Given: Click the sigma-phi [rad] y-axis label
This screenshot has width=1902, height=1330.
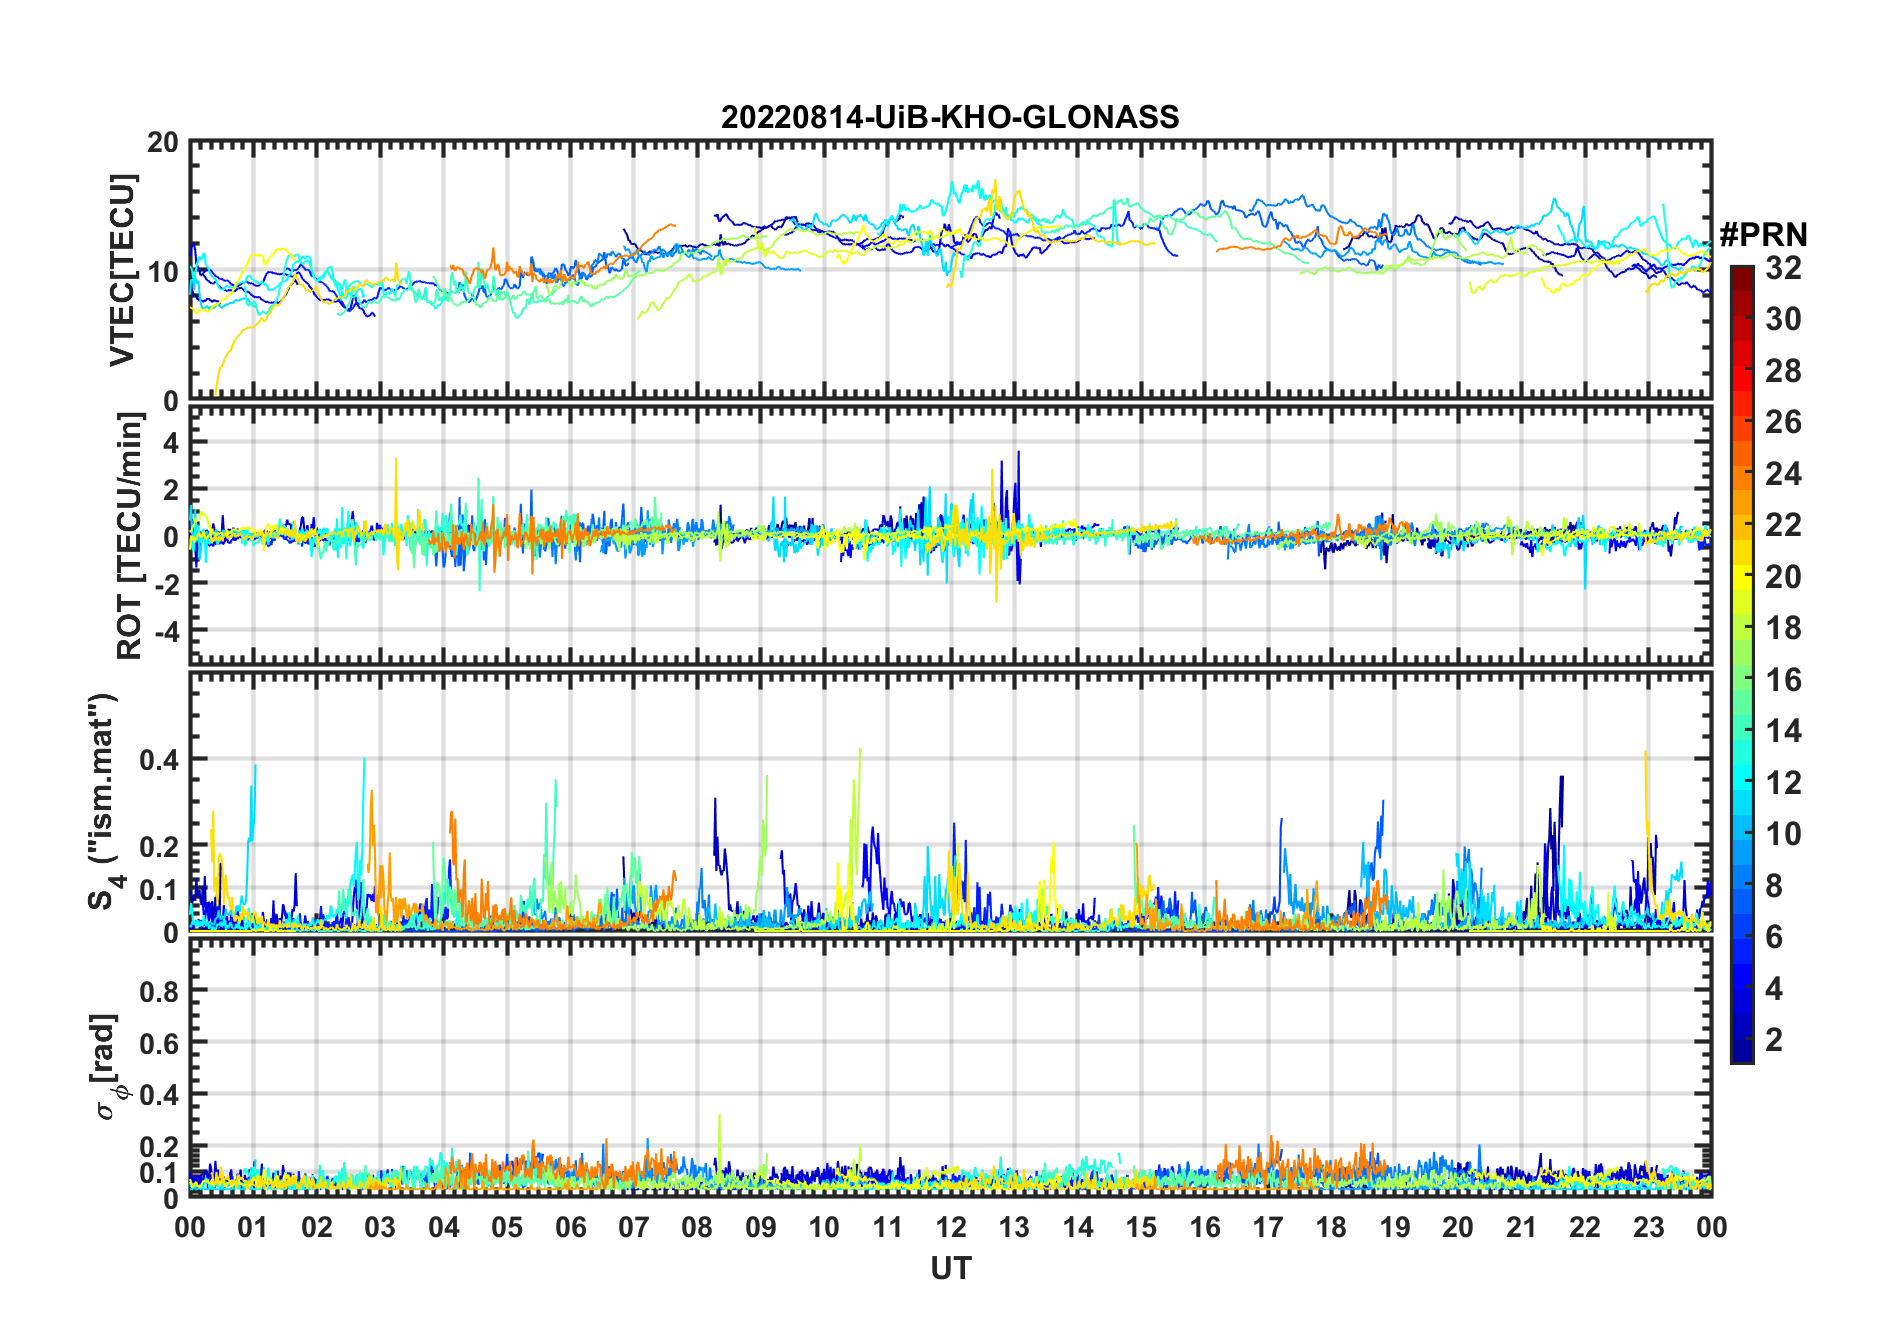Looking at the screenshot, I should (108, 1066).
